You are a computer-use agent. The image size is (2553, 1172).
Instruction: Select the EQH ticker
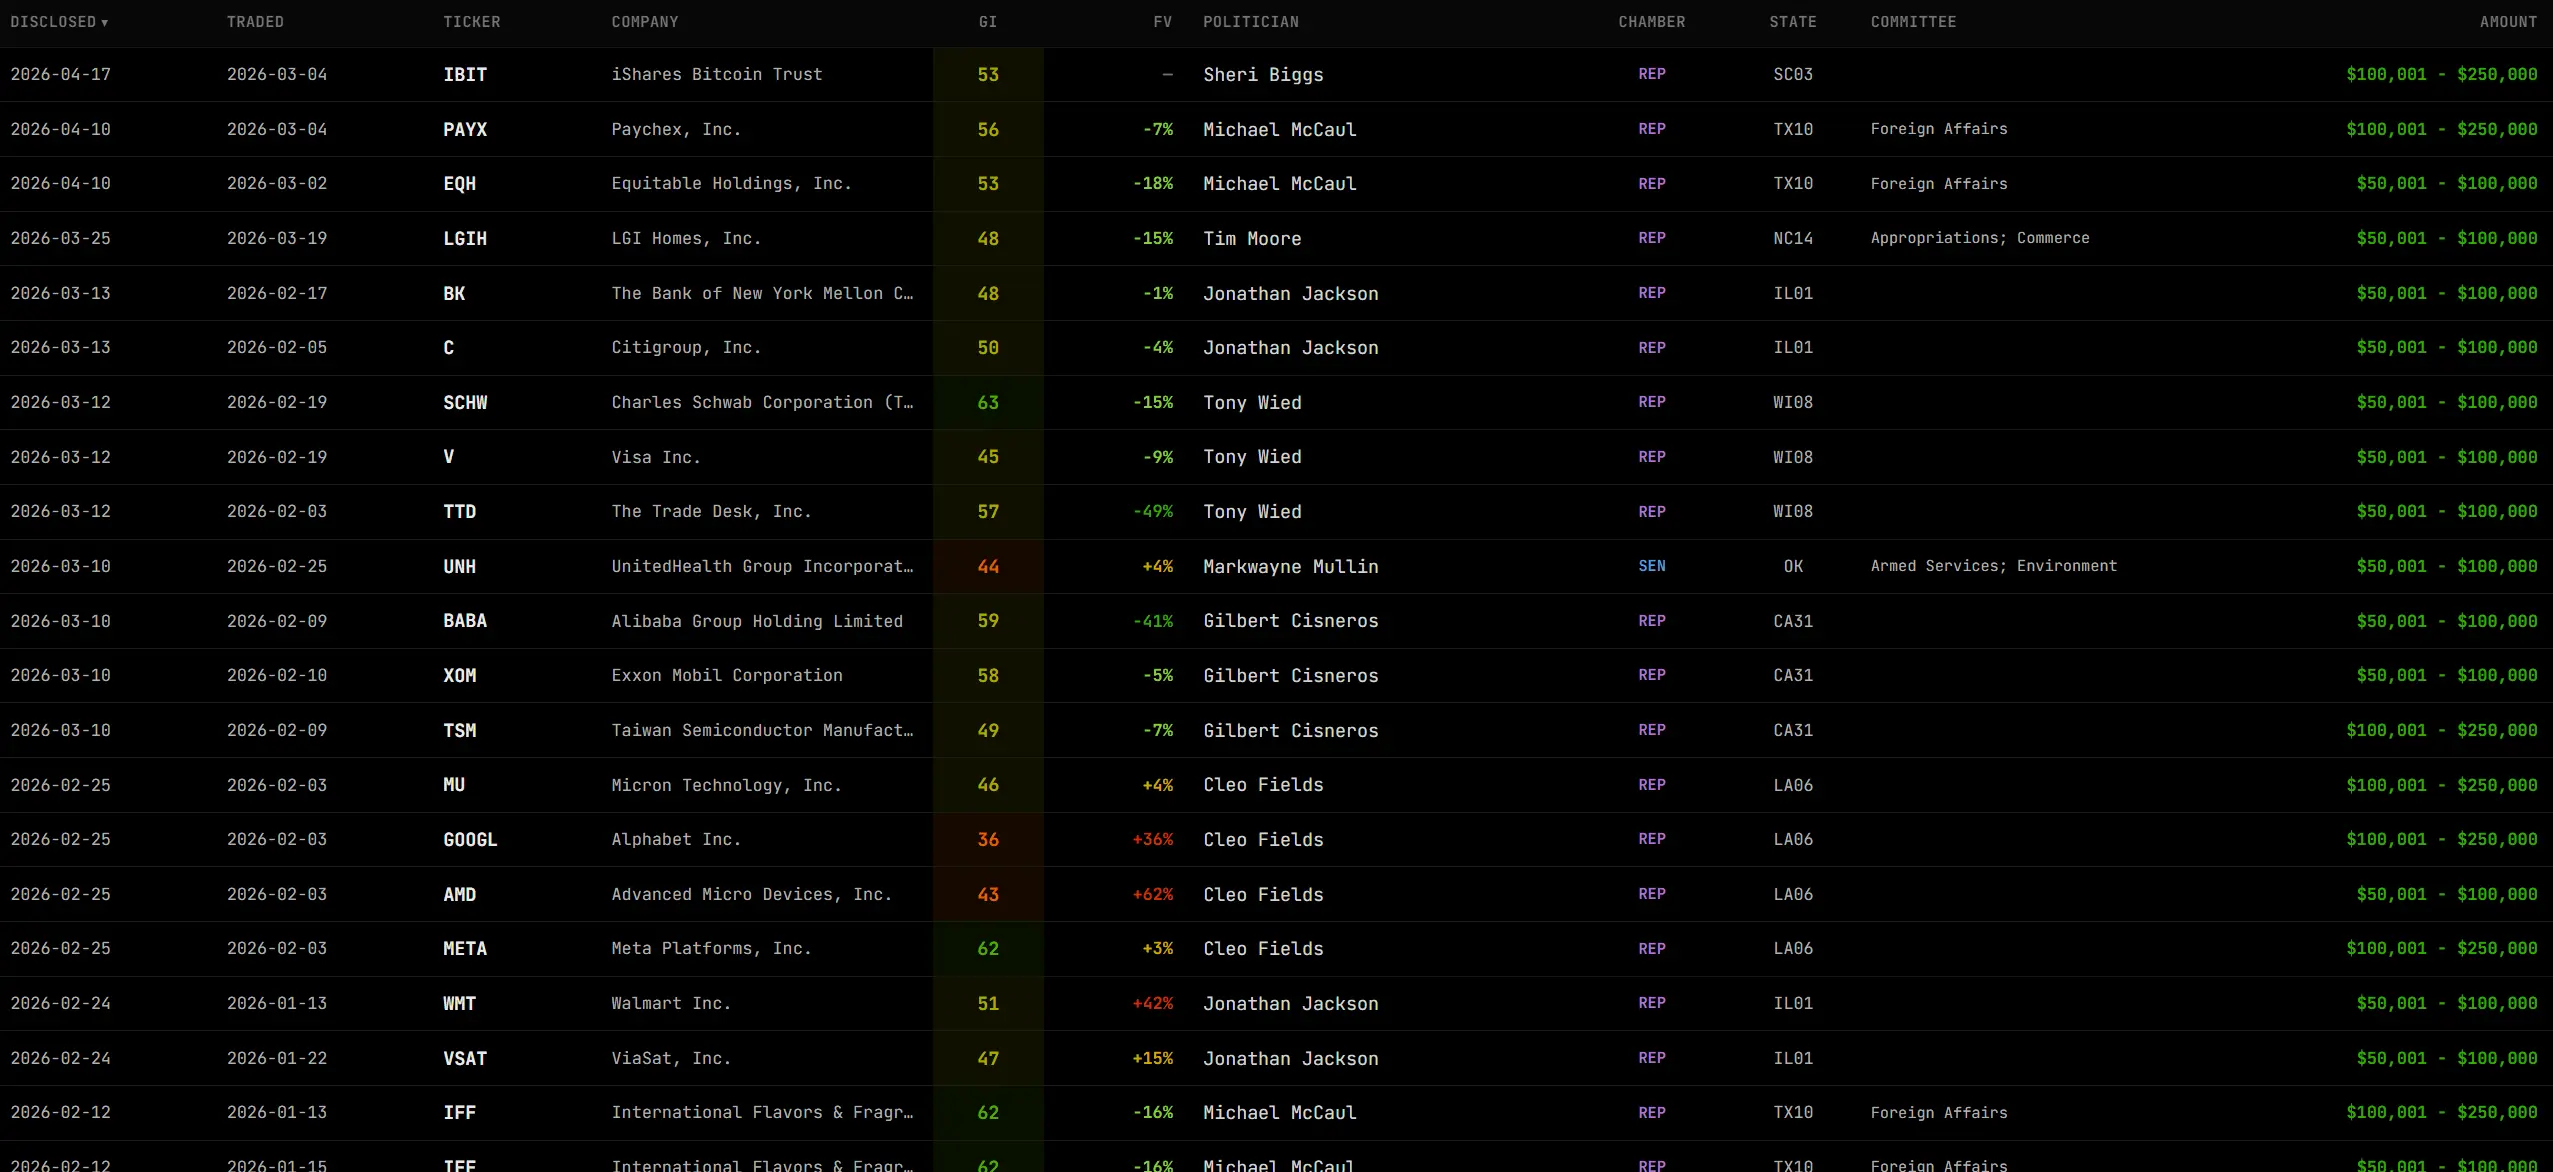coord(460,184)
